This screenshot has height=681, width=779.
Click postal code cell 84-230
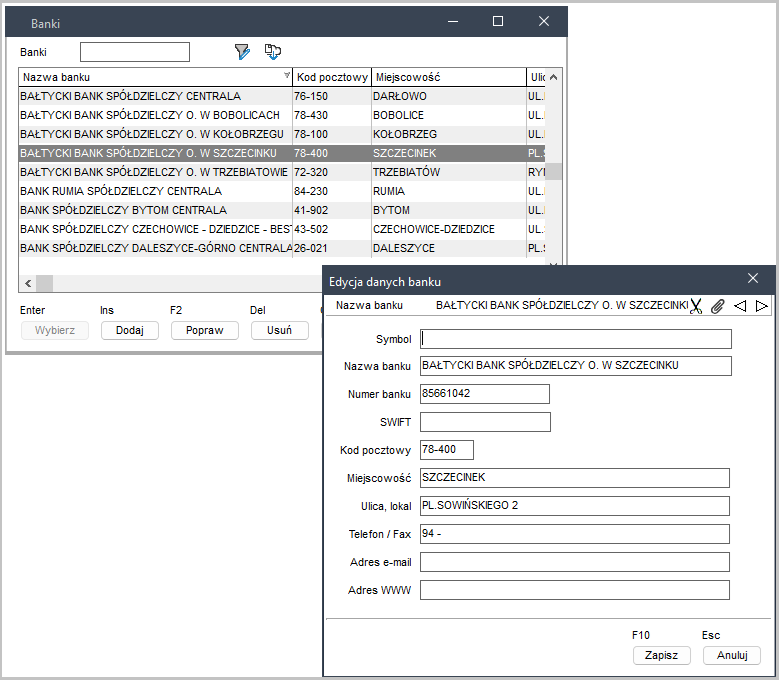(x=332, y=191)
